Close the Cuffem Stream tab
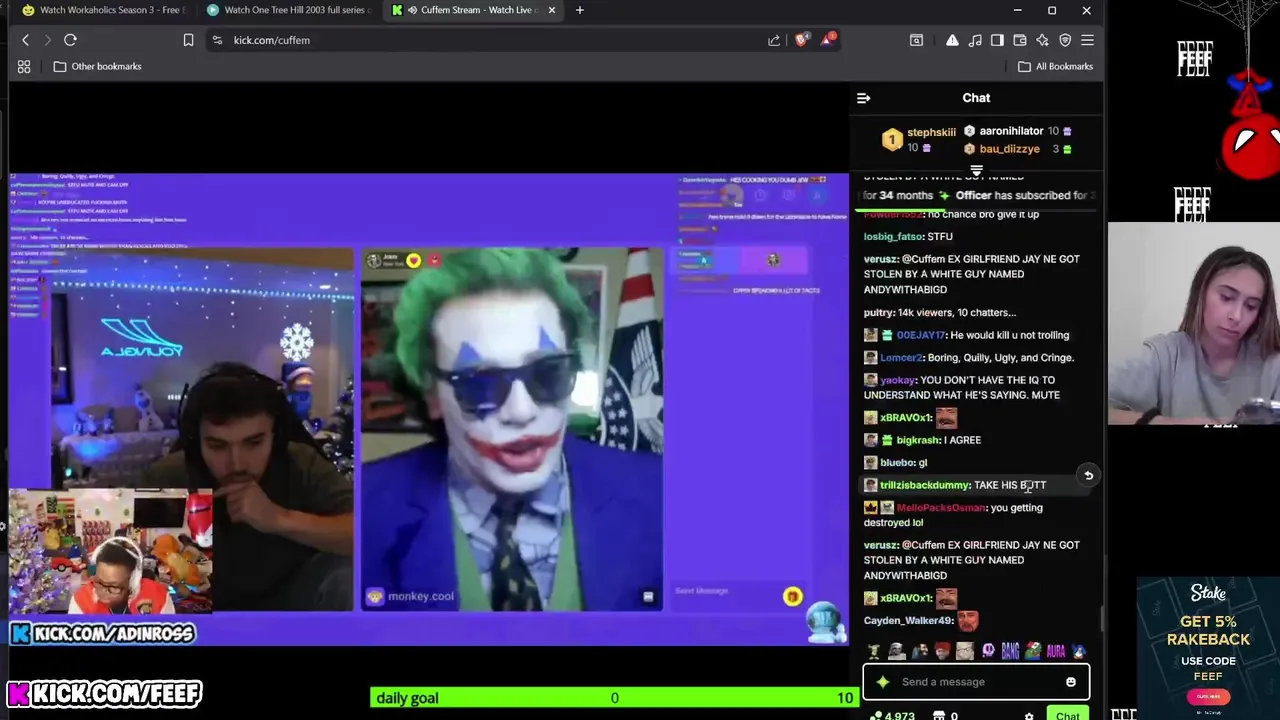The height and width of the screenshot is (720, 1280). pos(552,10)
